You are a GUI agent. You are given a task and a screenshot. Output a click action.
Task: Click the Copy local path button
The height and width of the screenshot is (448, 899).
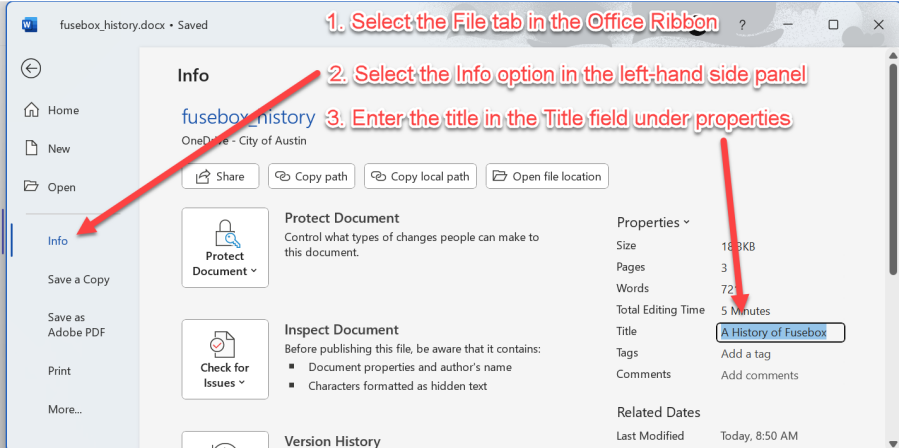point(421,177)
